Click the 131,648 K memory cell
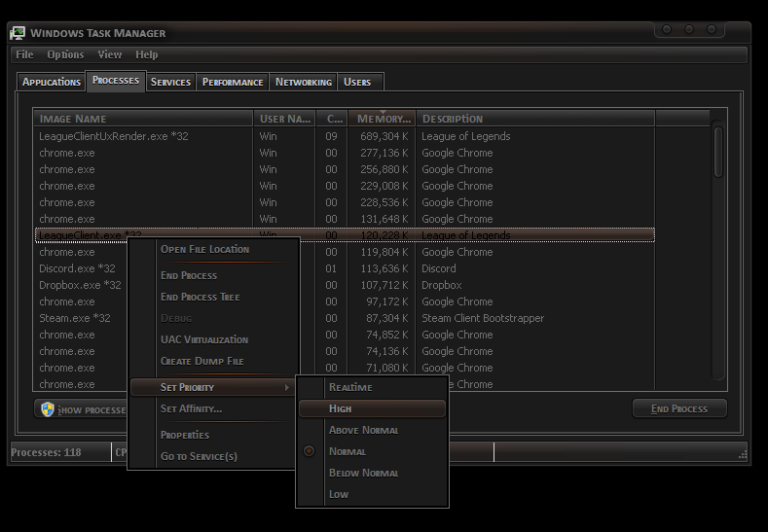The width and height of the screenshot is (768, 532). 384,219
